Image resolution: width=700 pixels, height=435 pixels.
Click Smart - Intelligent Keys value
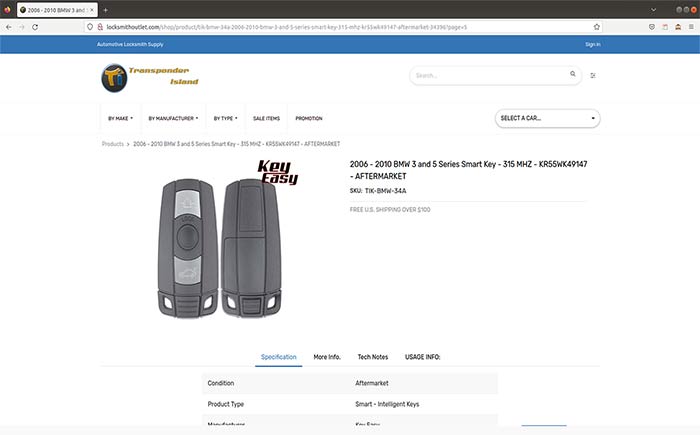click(387, 404)
